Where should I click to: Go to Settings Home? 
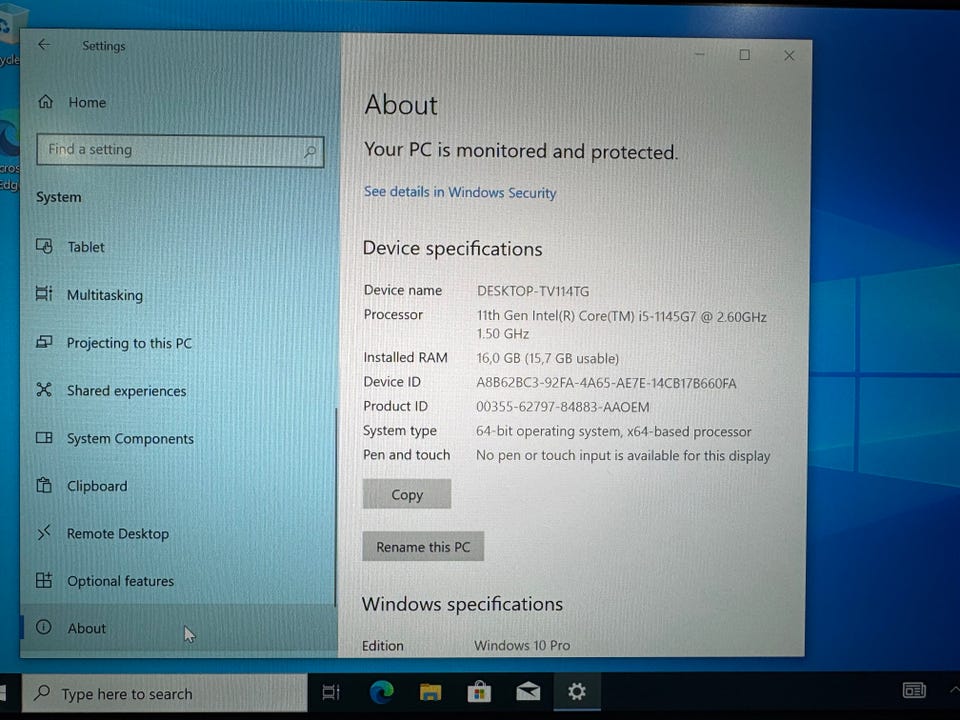(87, 102)
